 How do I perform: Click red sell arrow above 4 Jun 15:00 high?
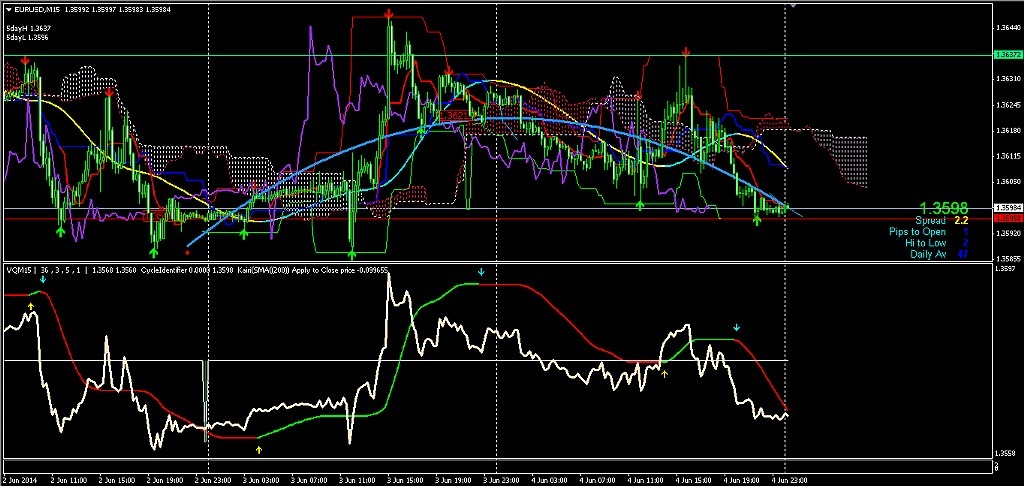(x=686, y=52)
